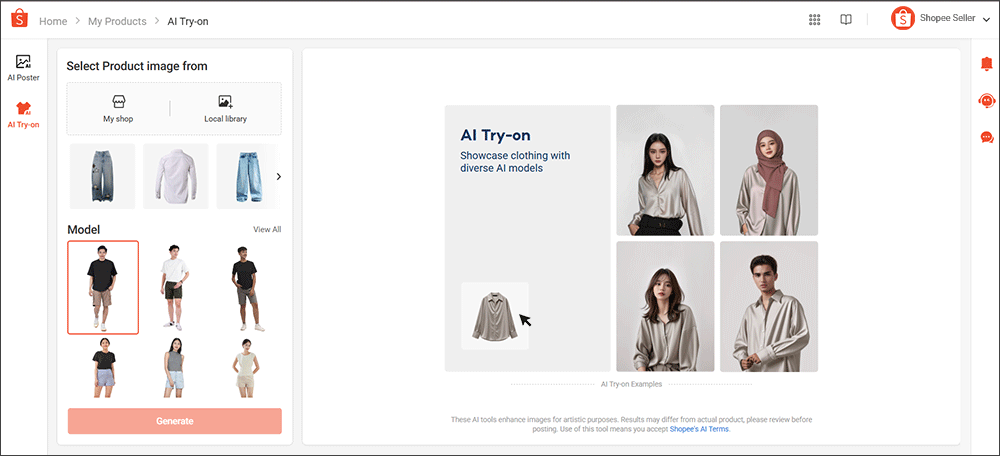Click the Generate button

tap(175, 421)
